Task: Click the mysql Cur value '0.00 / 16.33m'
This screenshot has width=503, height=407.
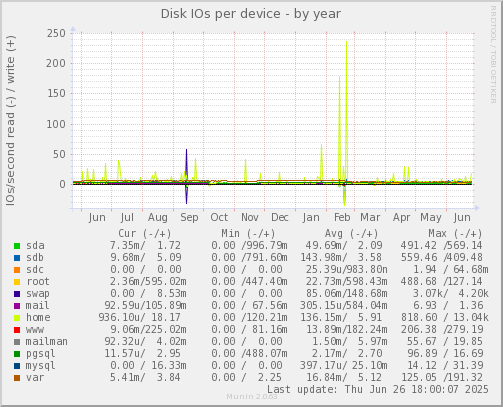Action: coord(148,366)
